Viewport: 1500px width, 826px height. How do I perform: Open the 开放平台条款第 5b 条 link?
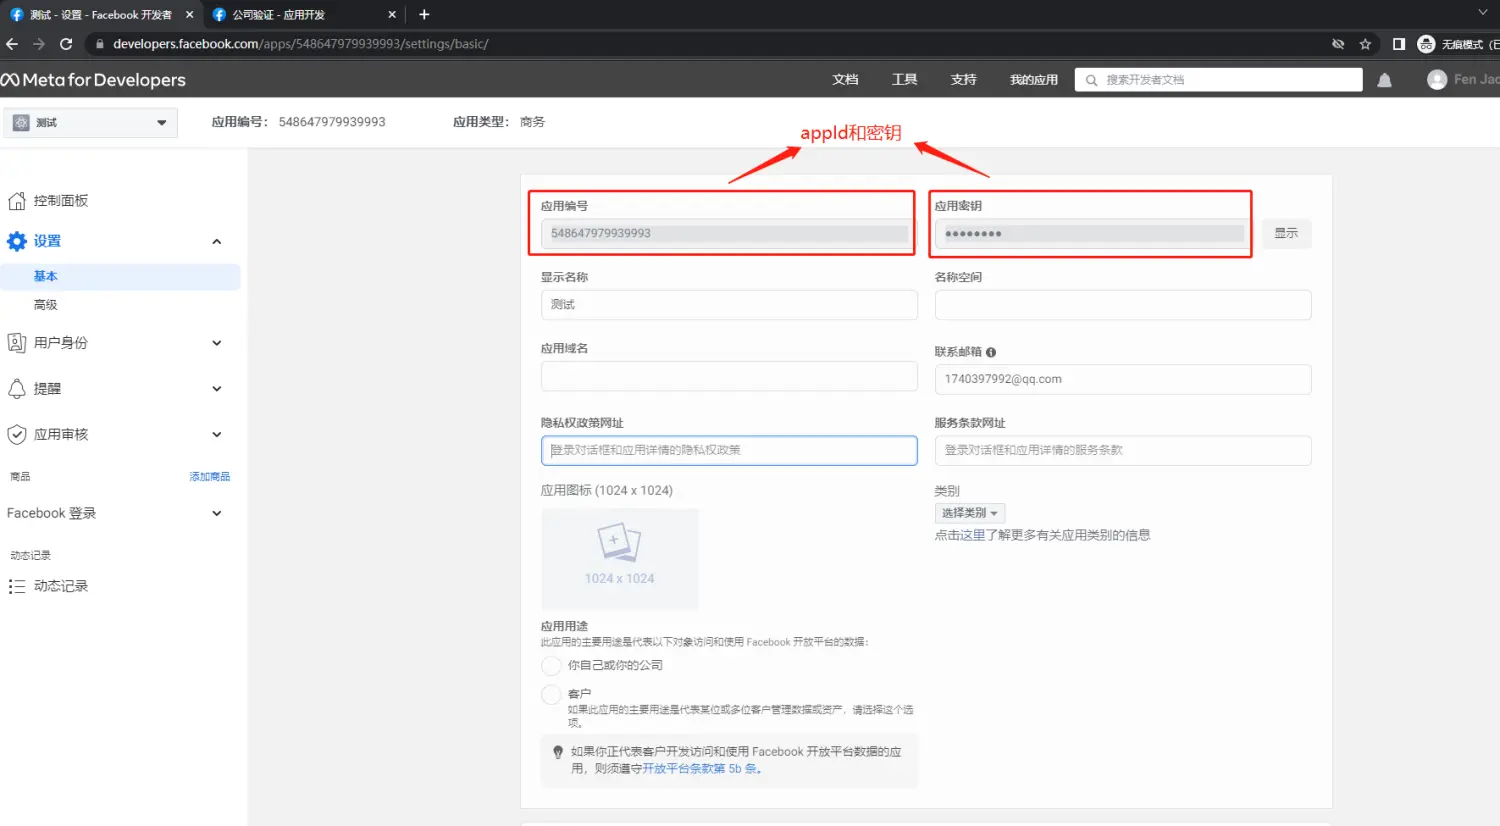pos(702,769)
